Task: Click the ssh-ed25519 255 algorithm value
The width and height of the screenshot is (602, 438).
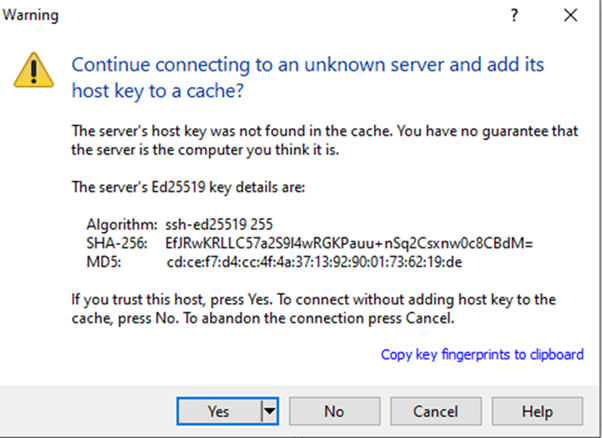Action: tap(219, 224)
